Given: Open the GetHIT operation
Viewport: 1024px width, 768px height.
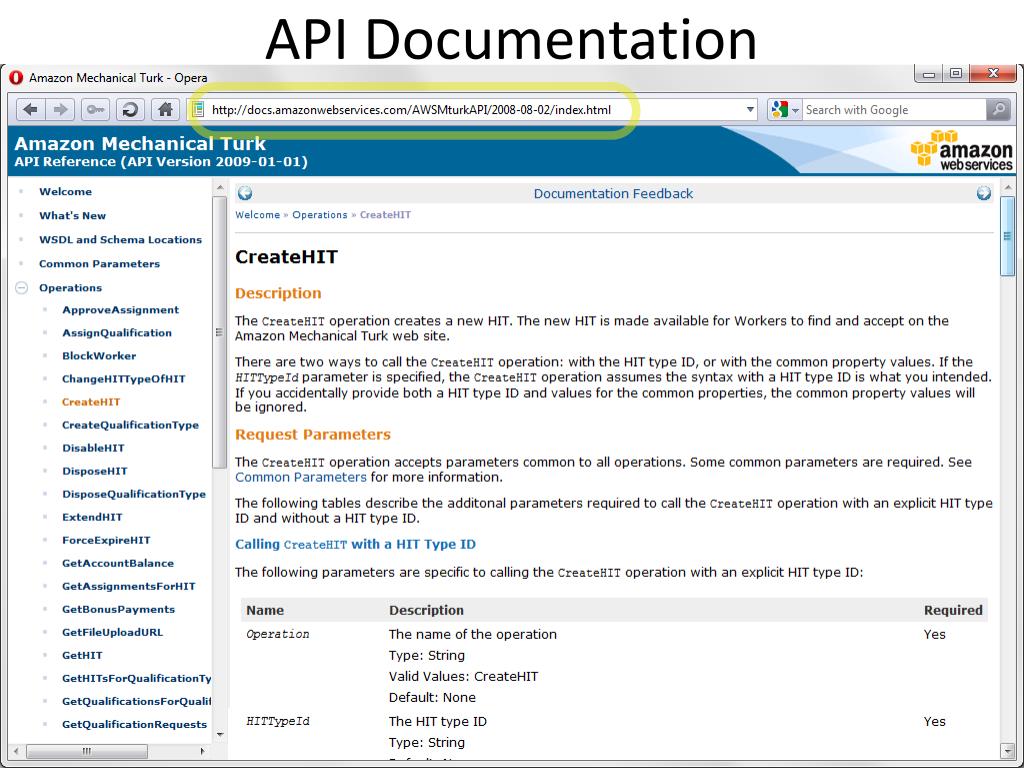Looking at the screenshot, I should click(x=82, y=656).
